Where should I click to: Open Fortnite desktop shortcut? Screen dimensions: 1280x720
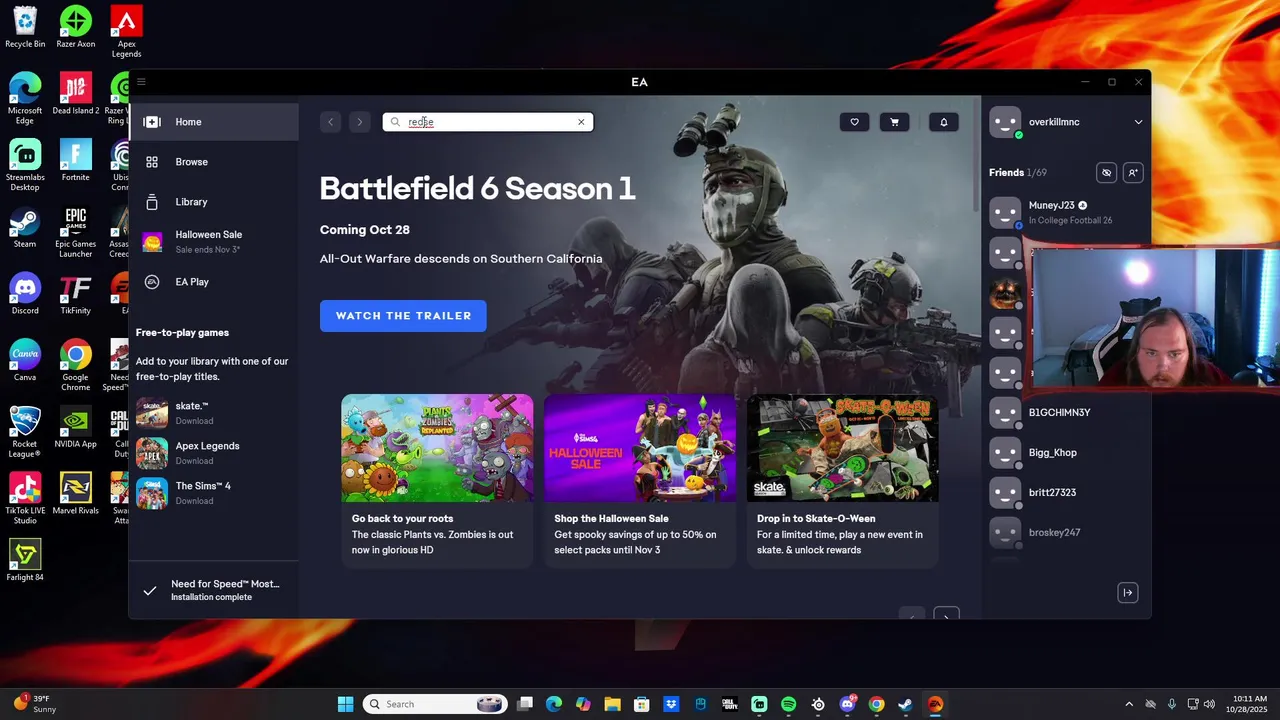click(76, 160)
